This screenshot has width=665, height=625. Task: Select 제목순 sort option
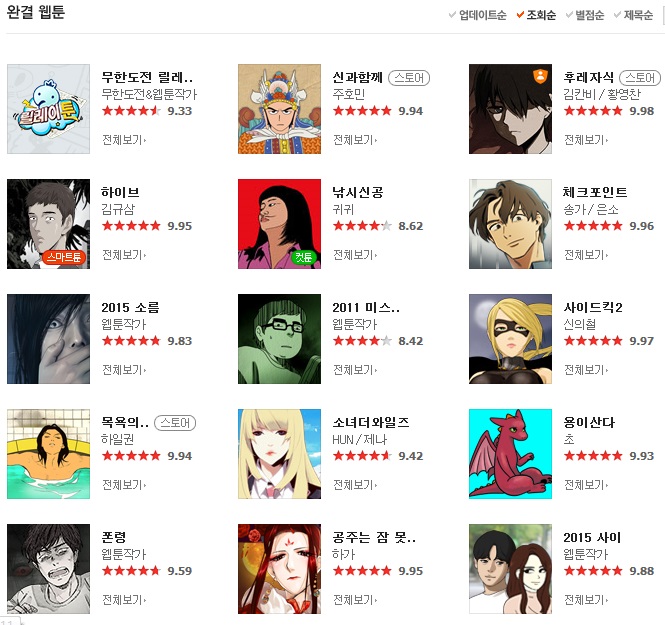pos(633,15)
